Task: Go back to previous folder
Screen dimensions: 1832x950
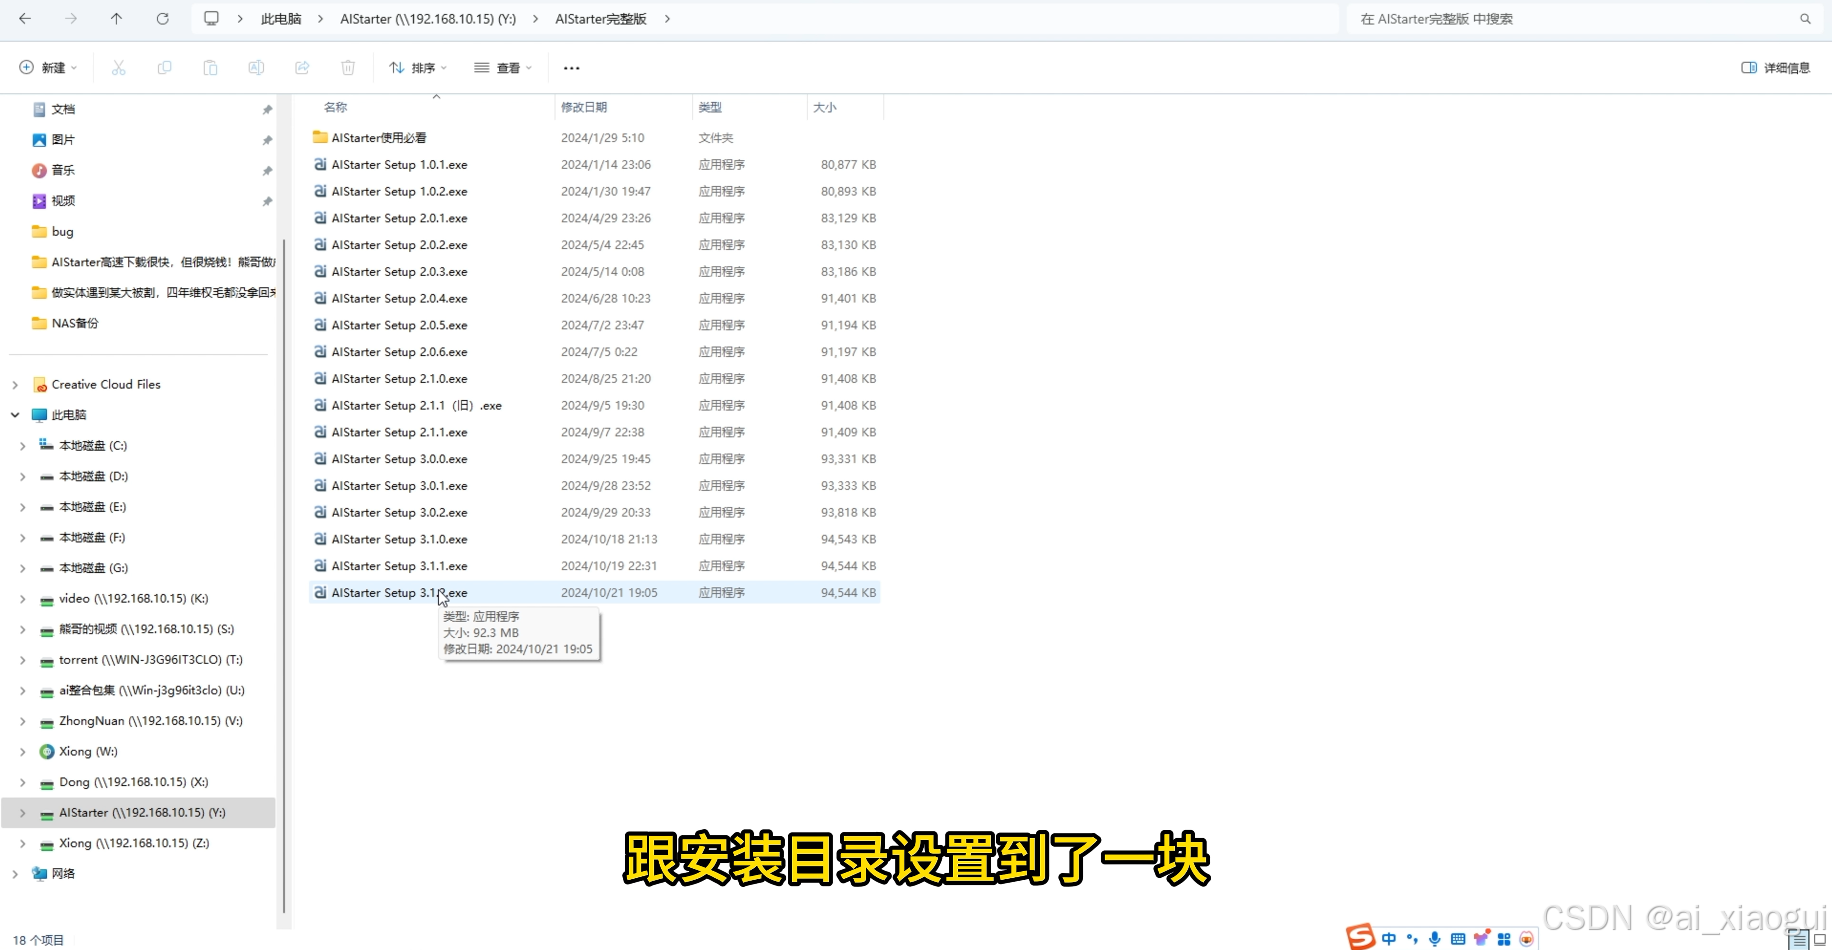Action: click(25, 19)
